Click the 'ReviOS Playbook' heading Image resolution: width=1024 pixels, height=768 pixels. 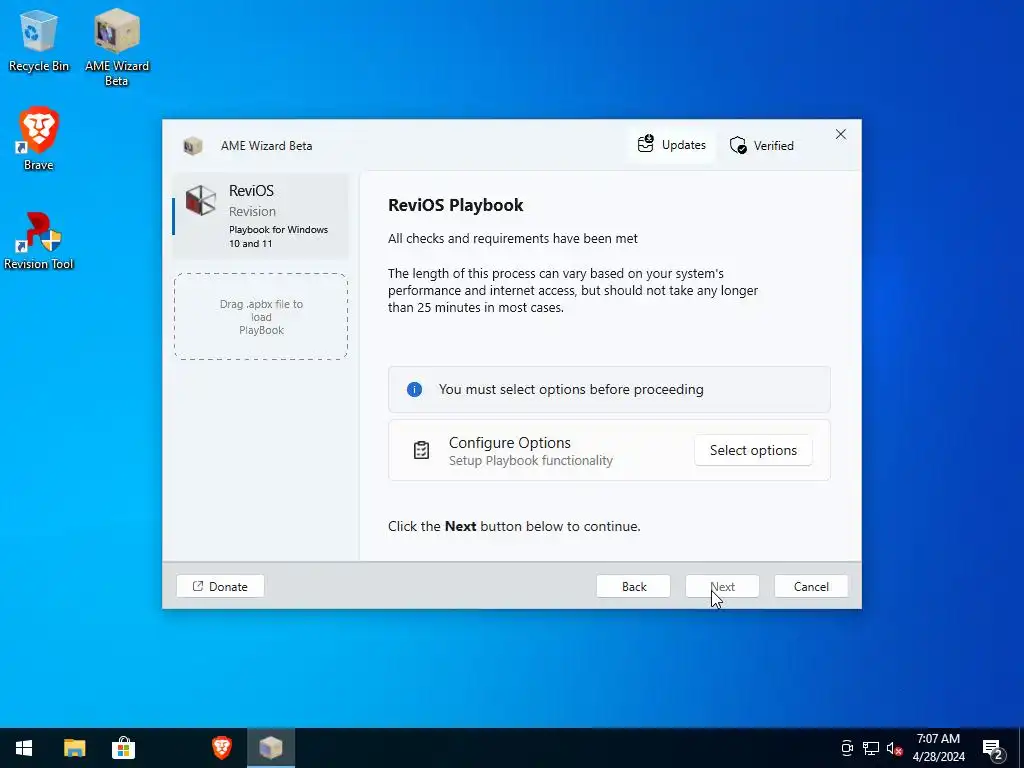pos(456,205)
